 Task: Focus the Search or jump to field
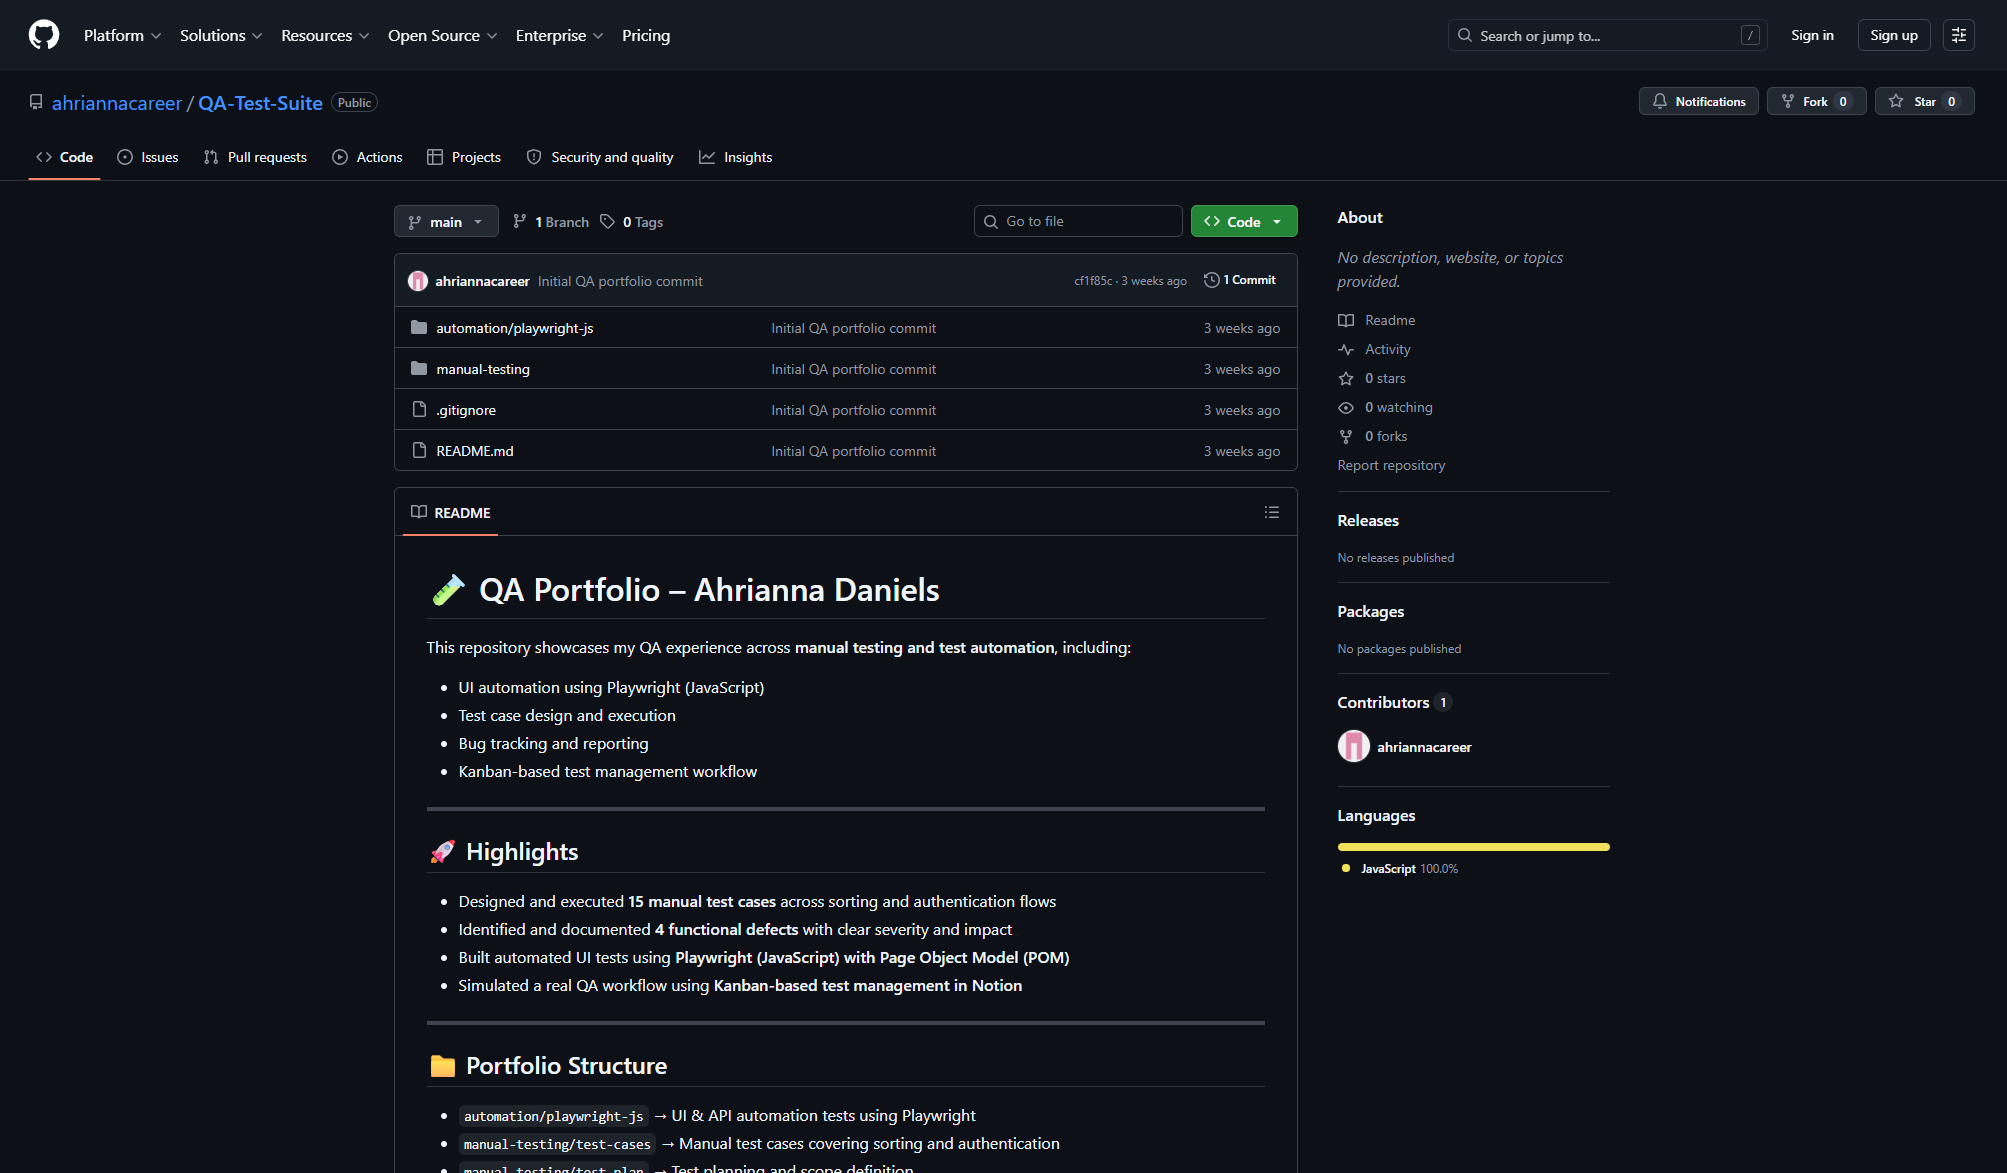point(1607,35)
